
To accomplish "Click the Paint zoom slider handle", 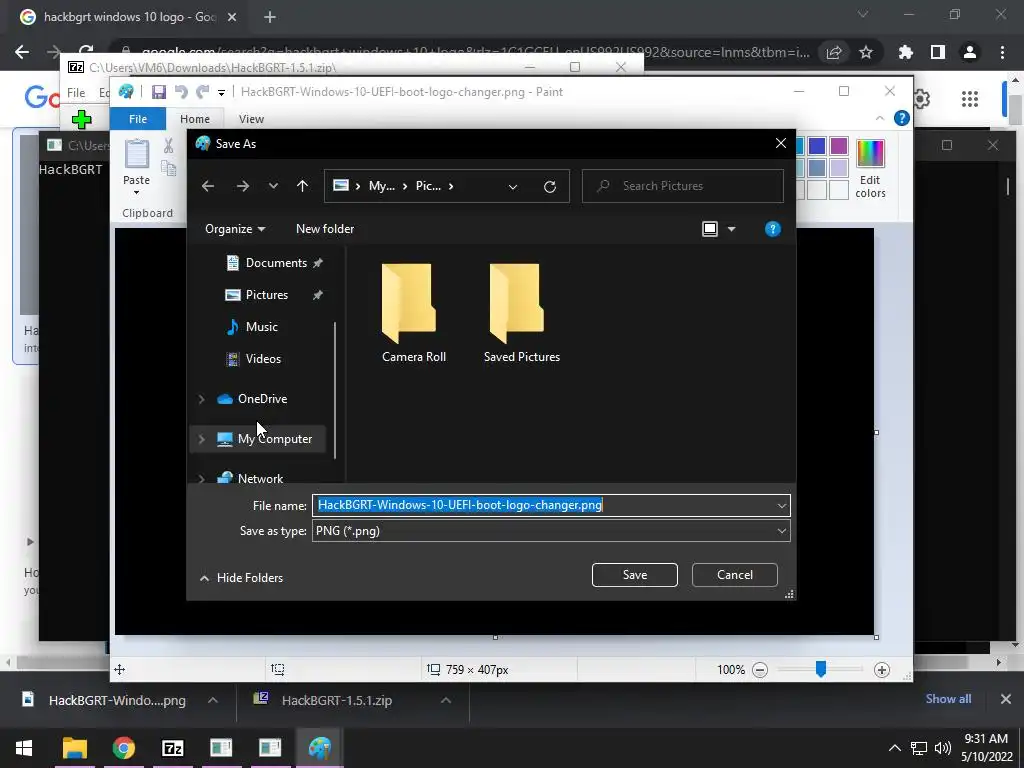I will (821, 669).
